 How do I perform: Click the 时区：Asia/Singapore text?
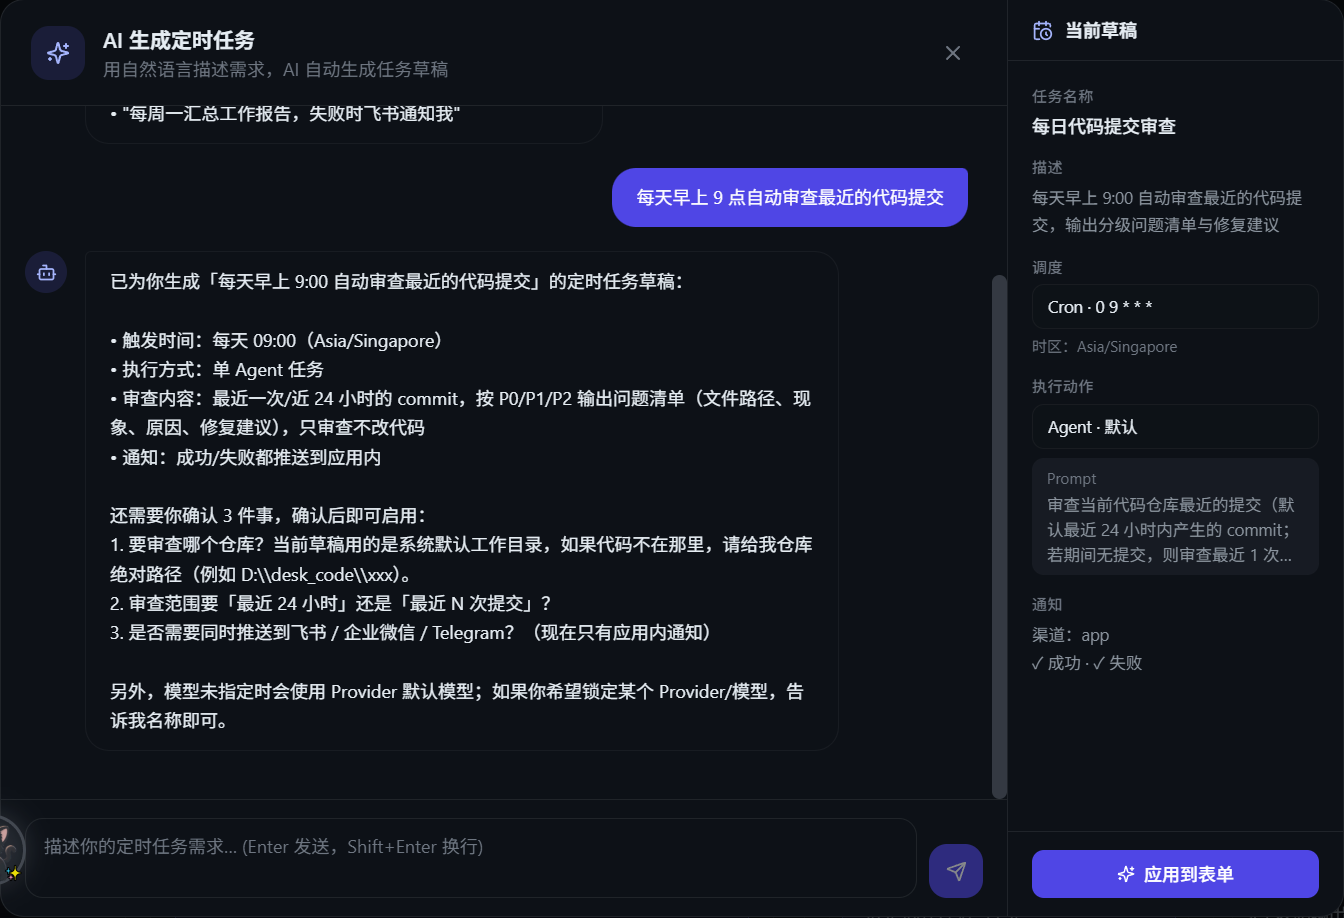coord(1105,347)
